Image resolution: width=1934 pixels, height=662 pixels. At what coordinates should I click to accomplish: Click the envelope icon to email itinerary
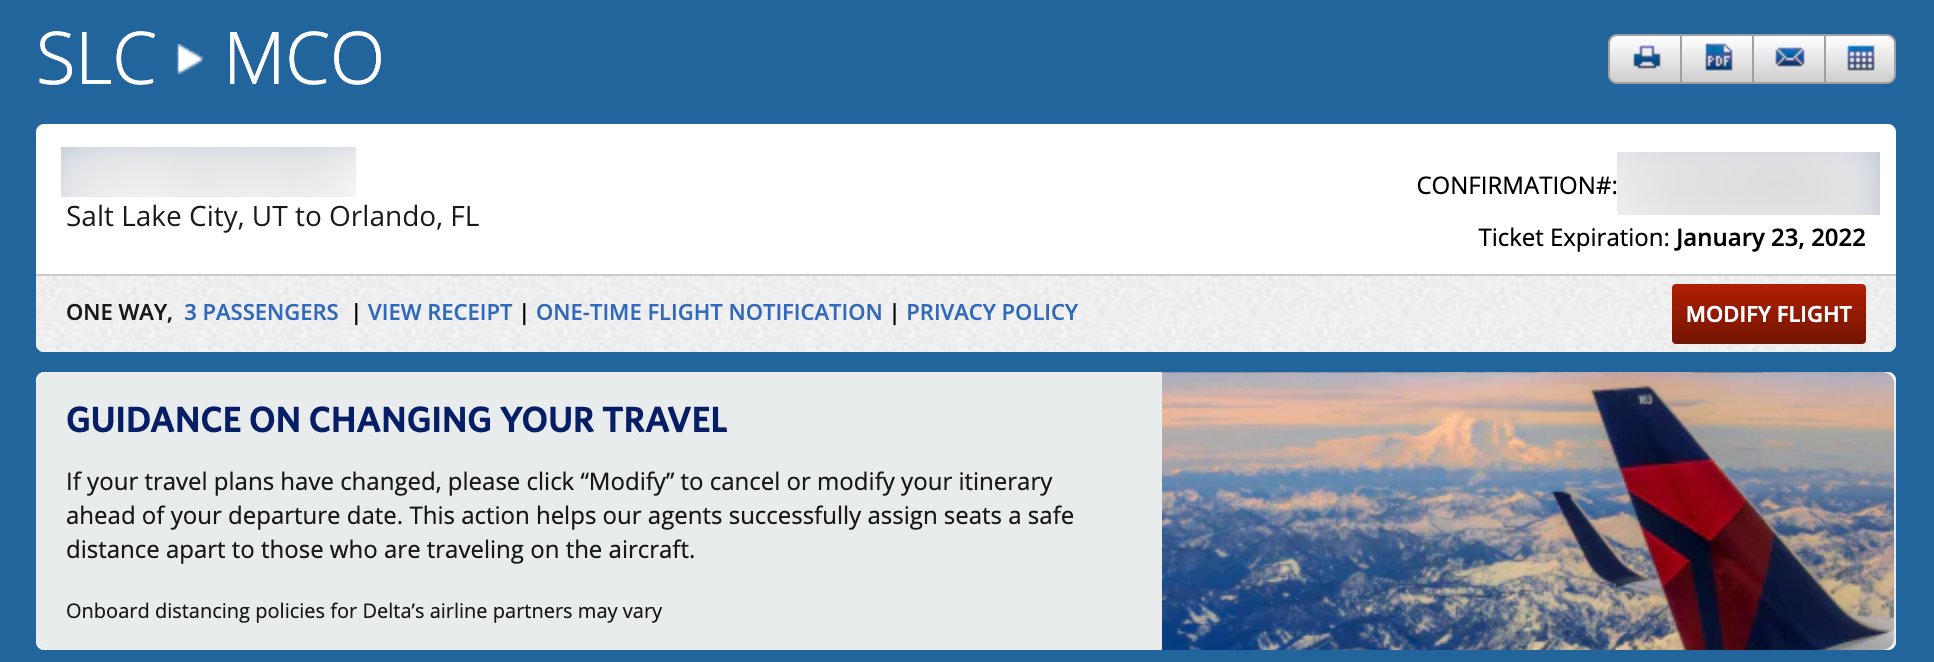(1789, 58)
